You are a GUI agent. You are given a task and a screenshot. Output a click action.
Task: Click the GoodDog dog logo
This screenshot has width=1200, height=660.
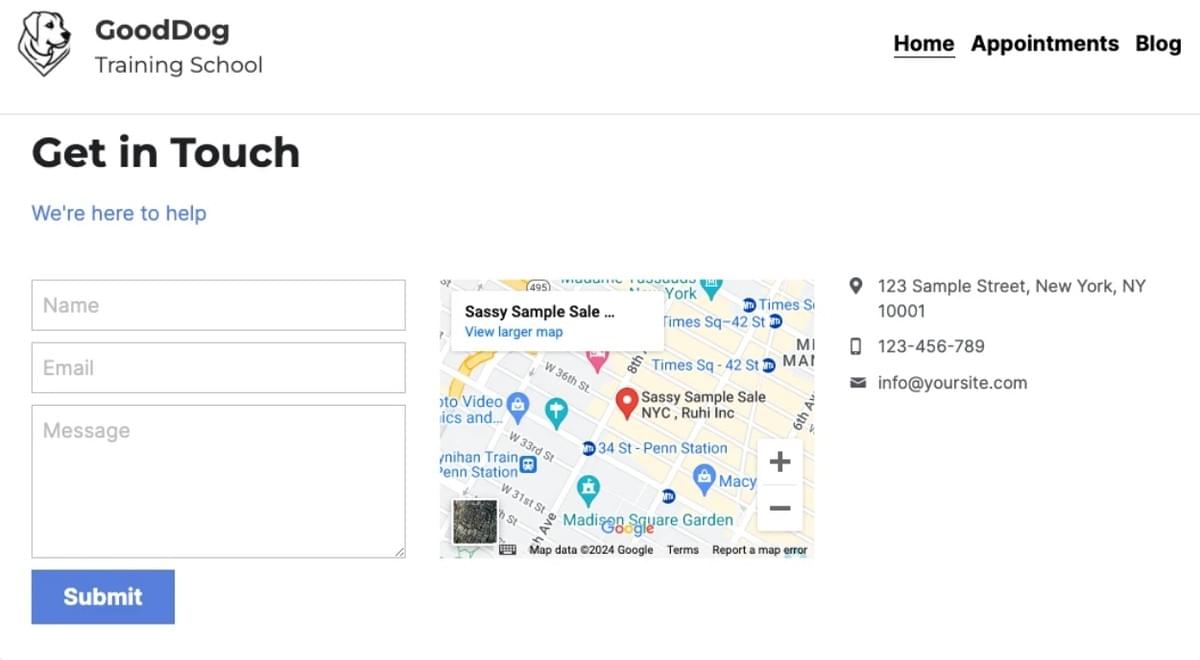[45, 43]
